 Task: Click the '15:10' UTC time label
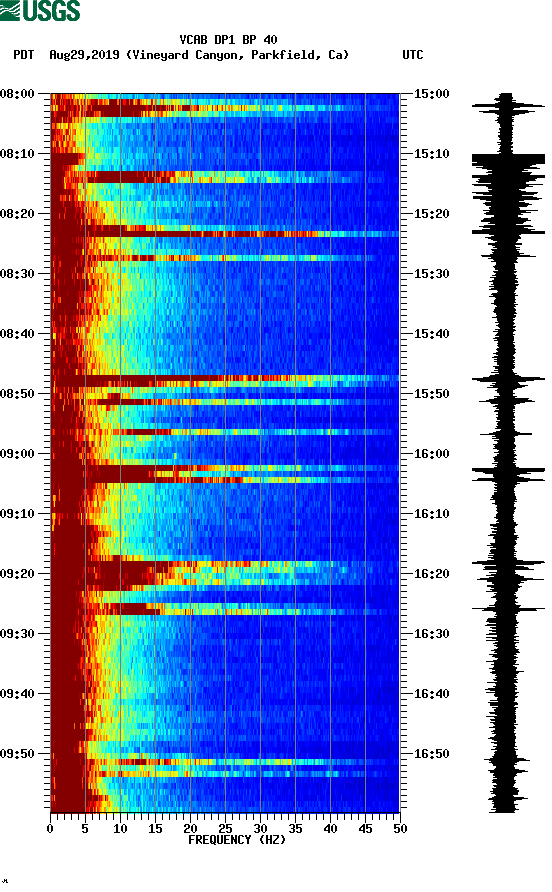[431, 154]
